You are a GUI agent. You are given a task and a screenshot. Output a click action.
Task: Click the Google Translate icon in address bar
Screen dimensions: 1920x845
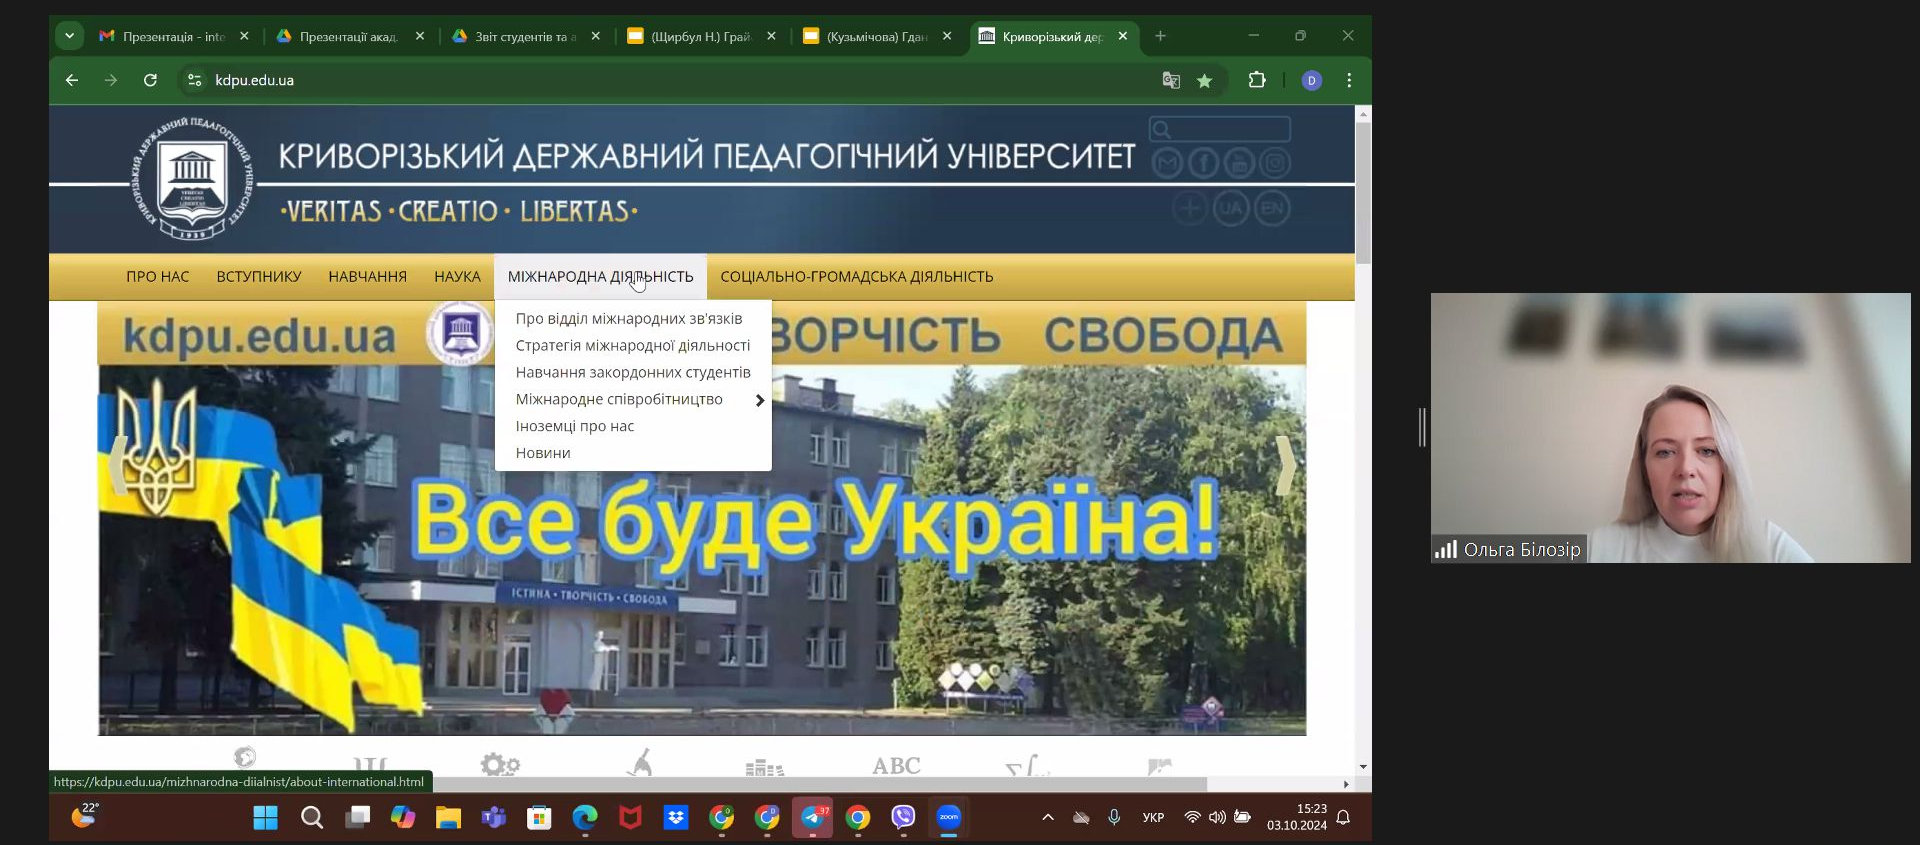coord(1171,81)
